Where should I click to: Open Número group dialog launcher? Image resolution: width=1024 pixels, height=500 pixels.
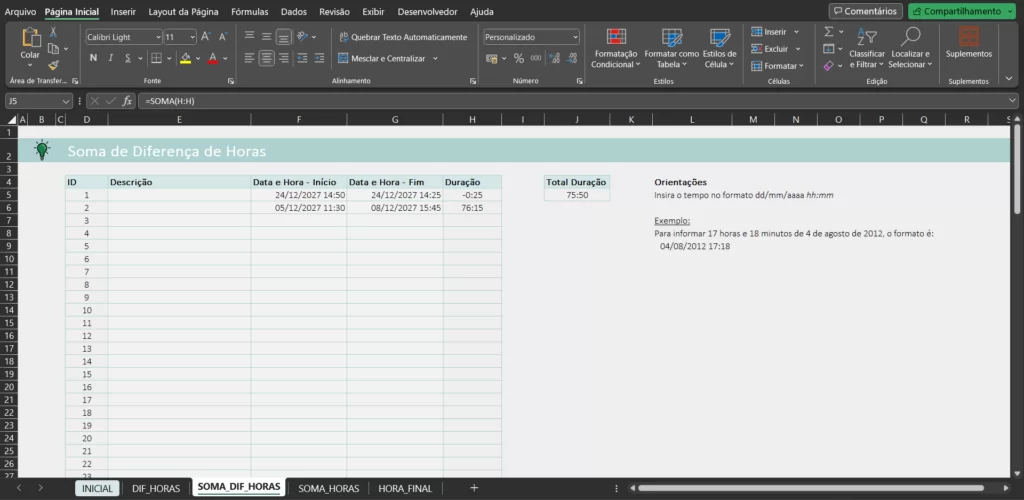(579, 81)
